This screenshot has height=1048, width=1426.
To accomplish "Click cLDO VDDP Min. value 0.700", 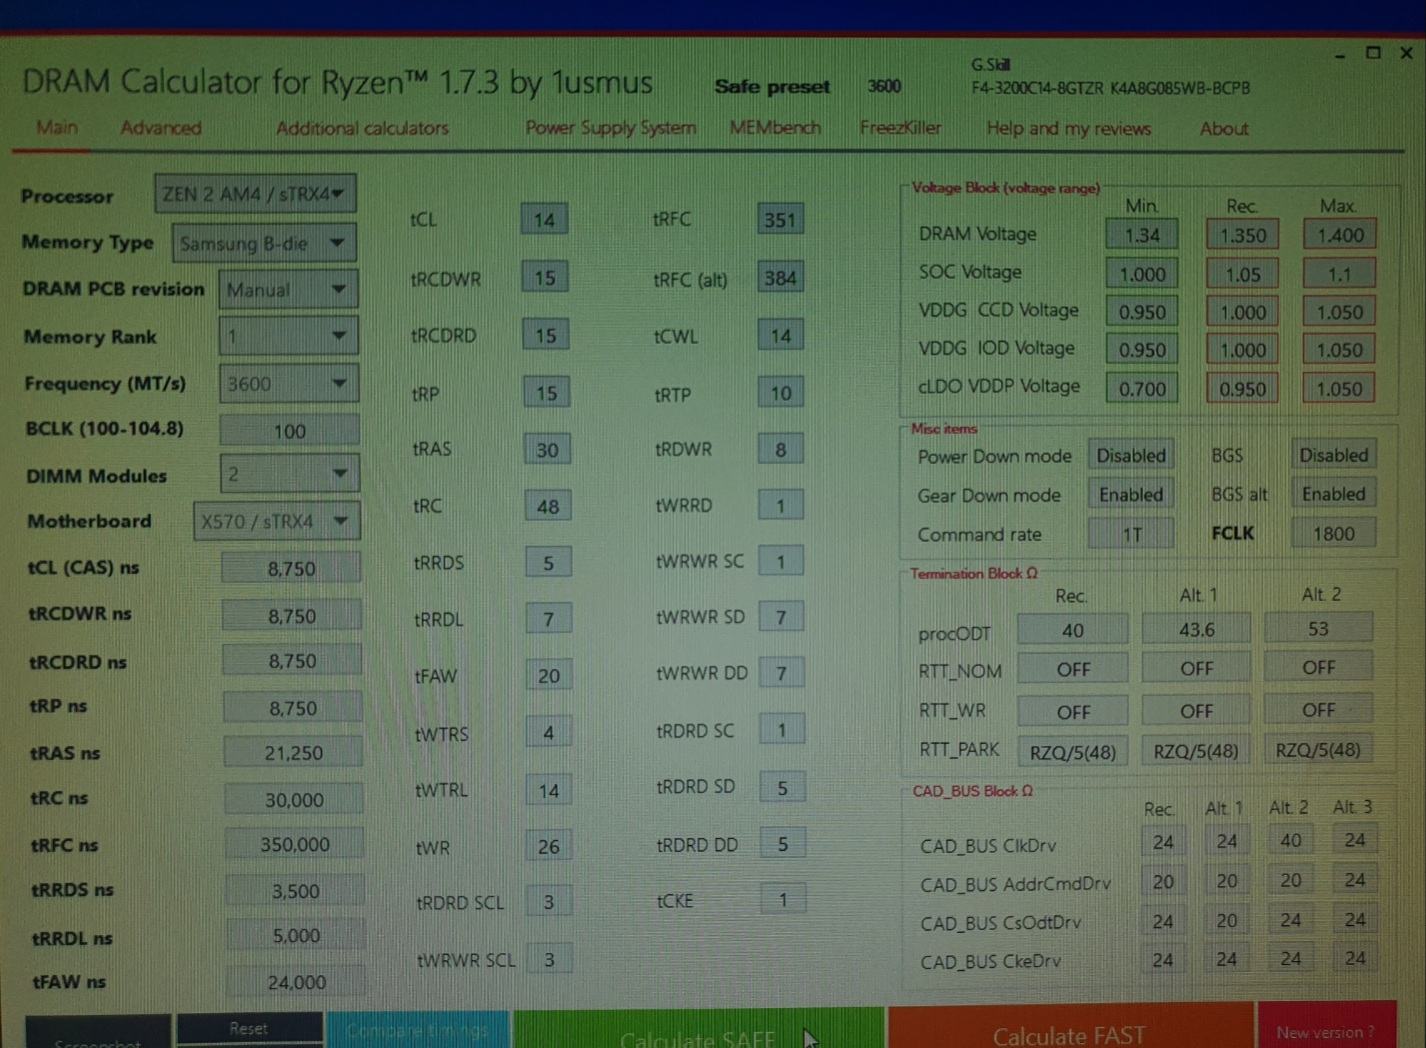I will pyautogui.click(x=1142, y=388).
